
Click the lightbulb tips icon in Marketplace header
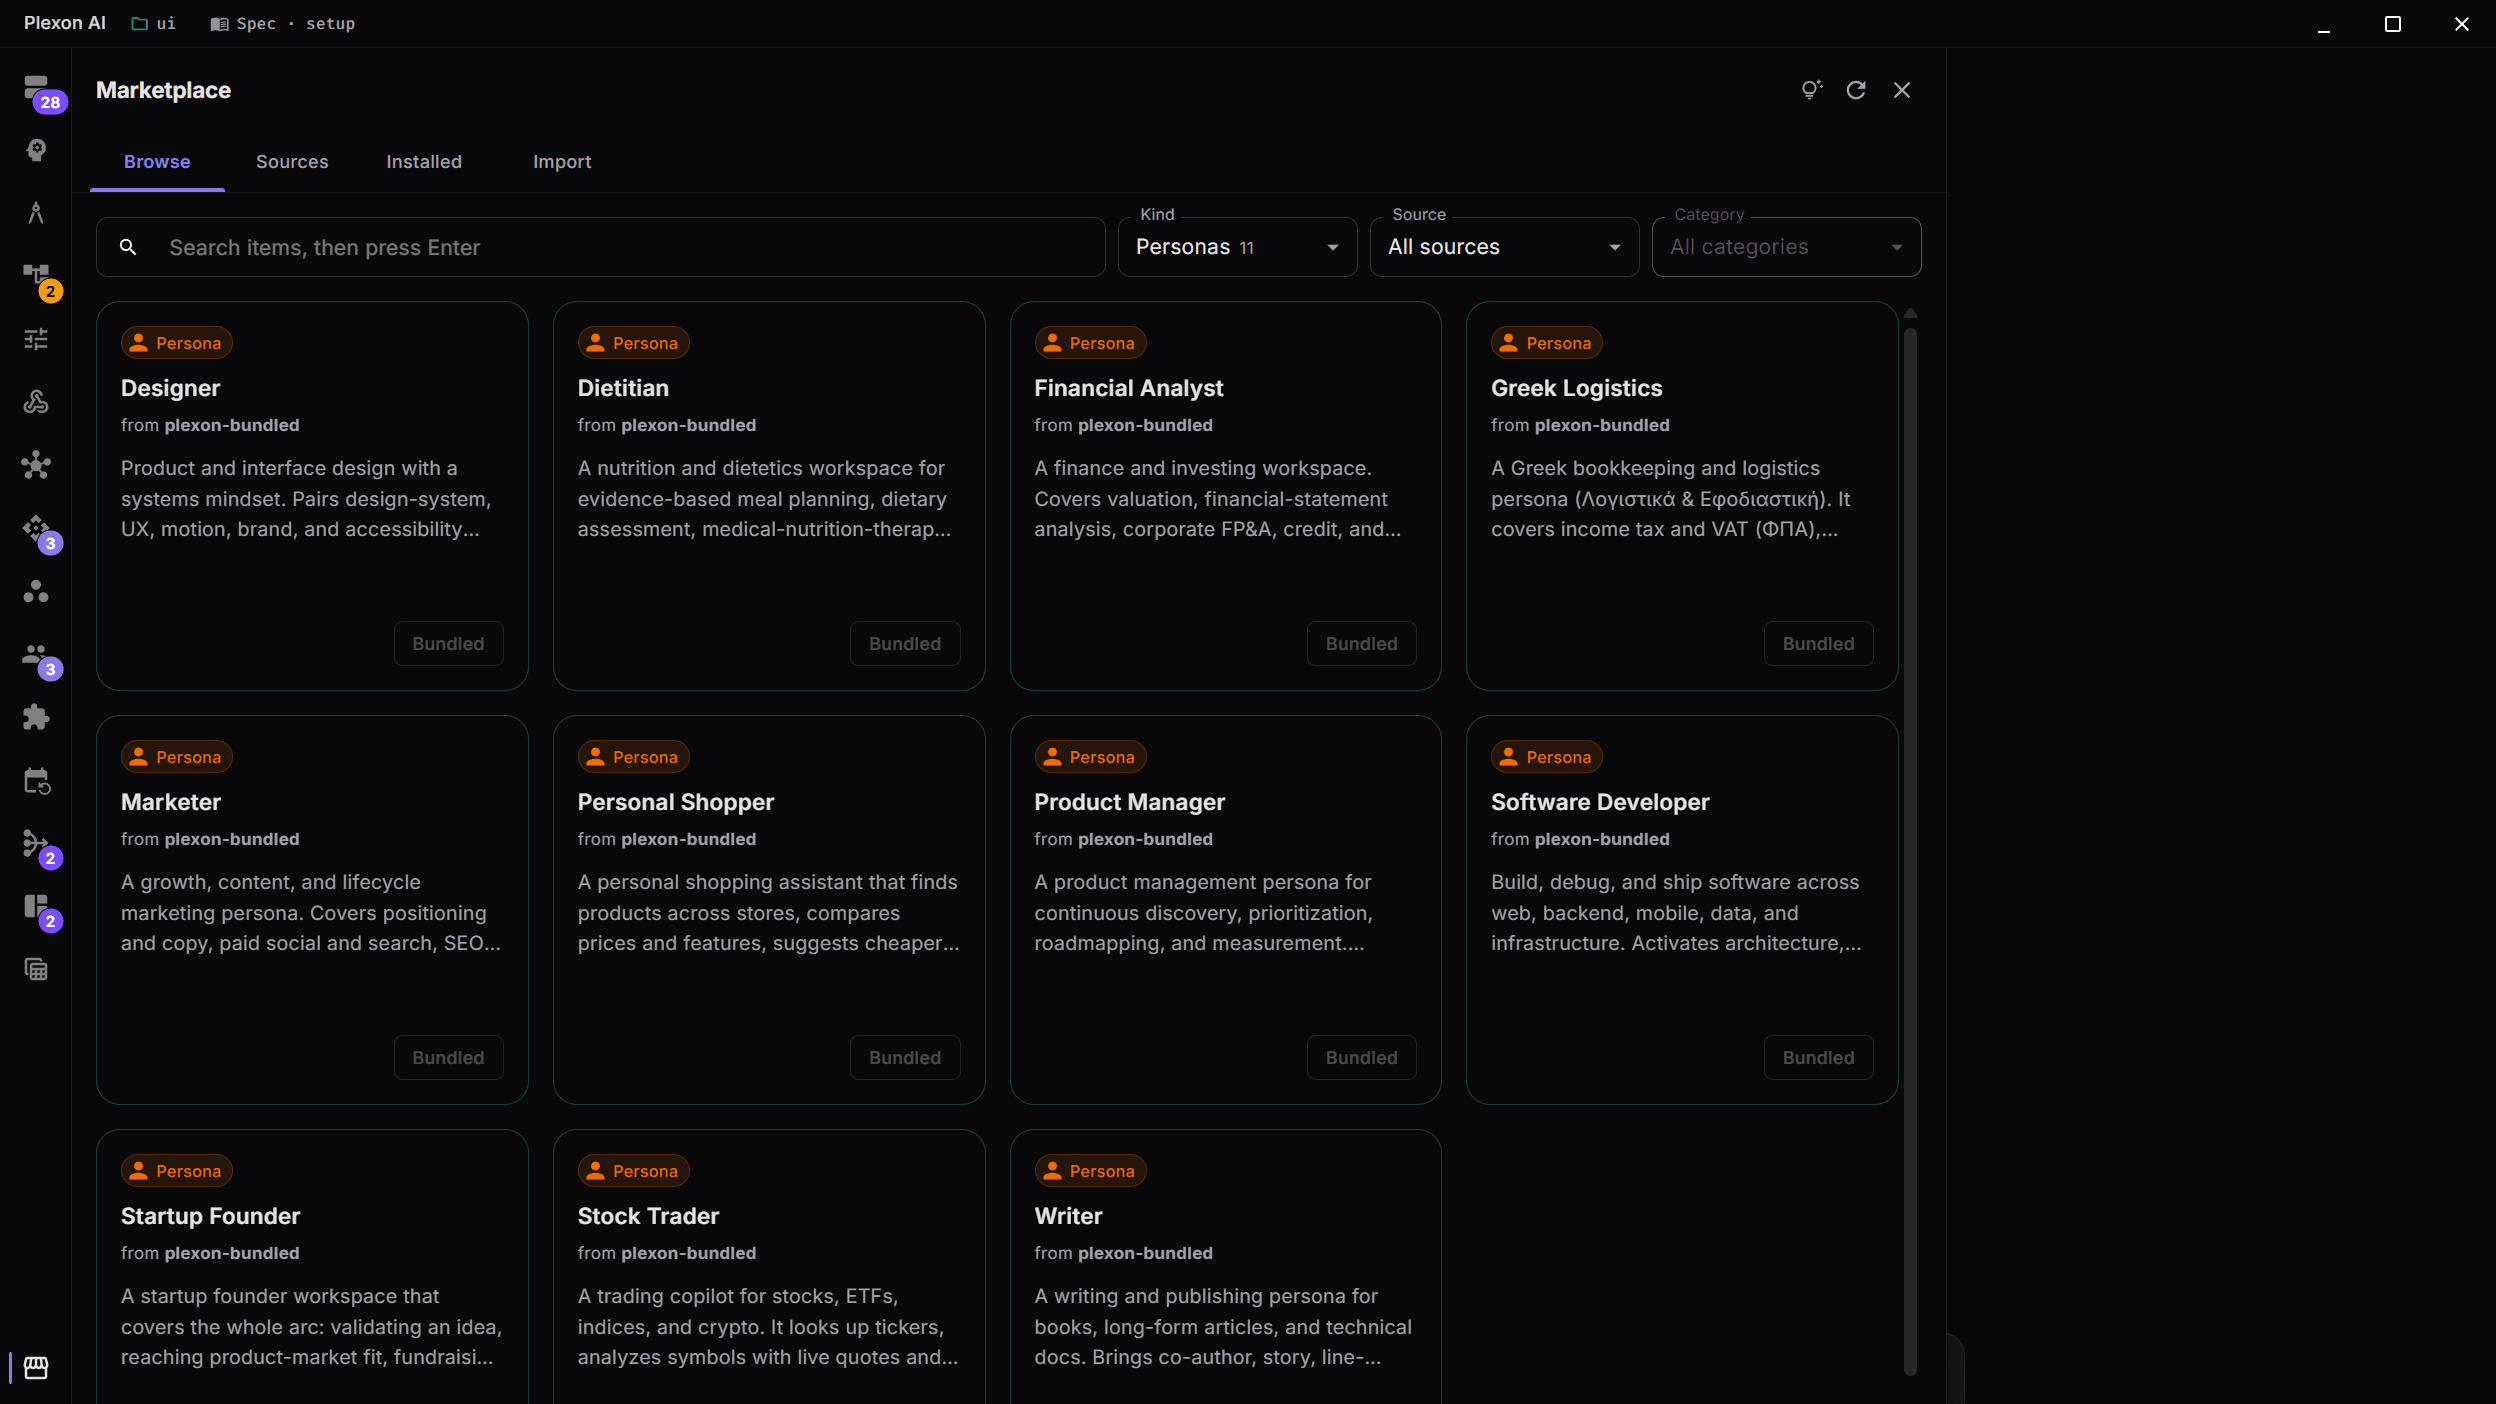(x=1811, y=90)
